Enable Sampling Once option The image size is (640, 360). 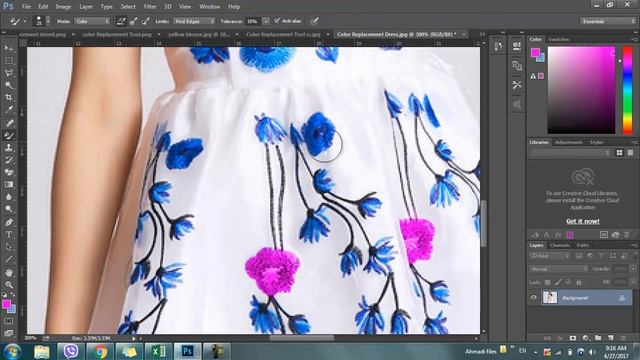(133, 21)
